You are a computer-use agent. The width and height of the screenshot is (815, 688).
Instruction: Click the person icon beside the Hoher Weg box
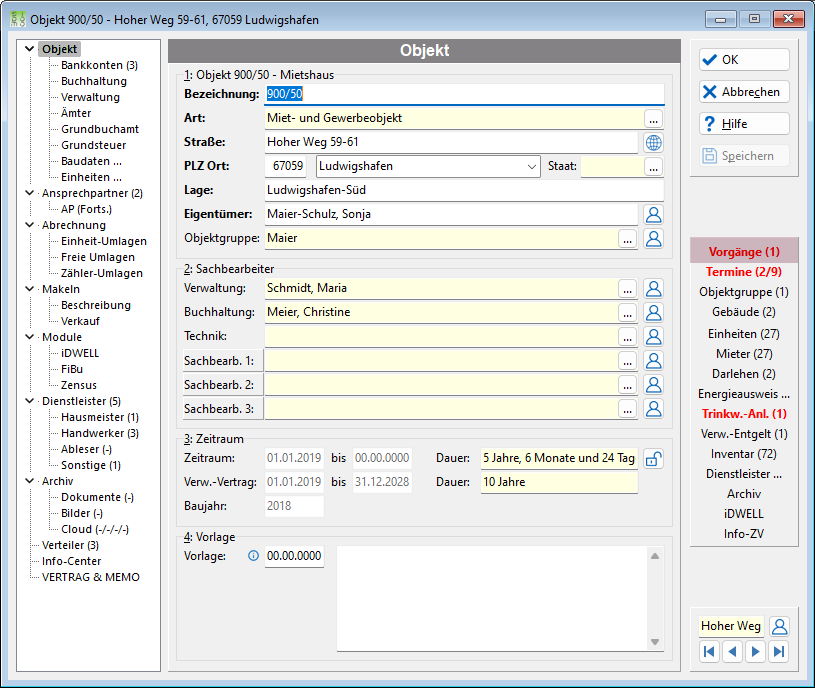coord(779,626)
